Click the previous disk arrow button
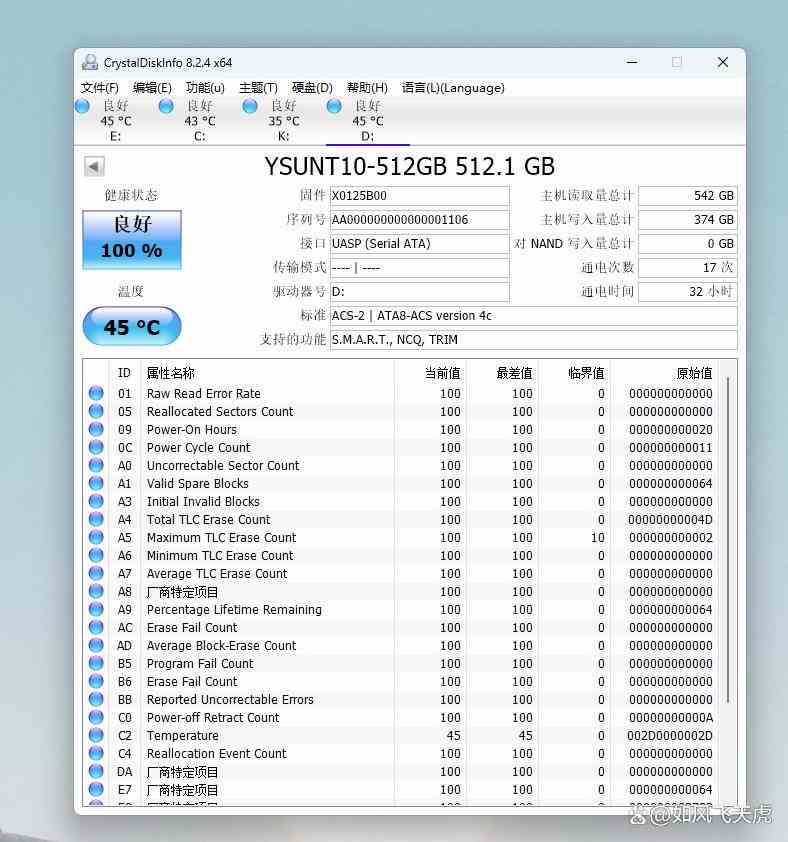This screenshot has width=788, height=842. pyautogui.click(x=94, y=167)
